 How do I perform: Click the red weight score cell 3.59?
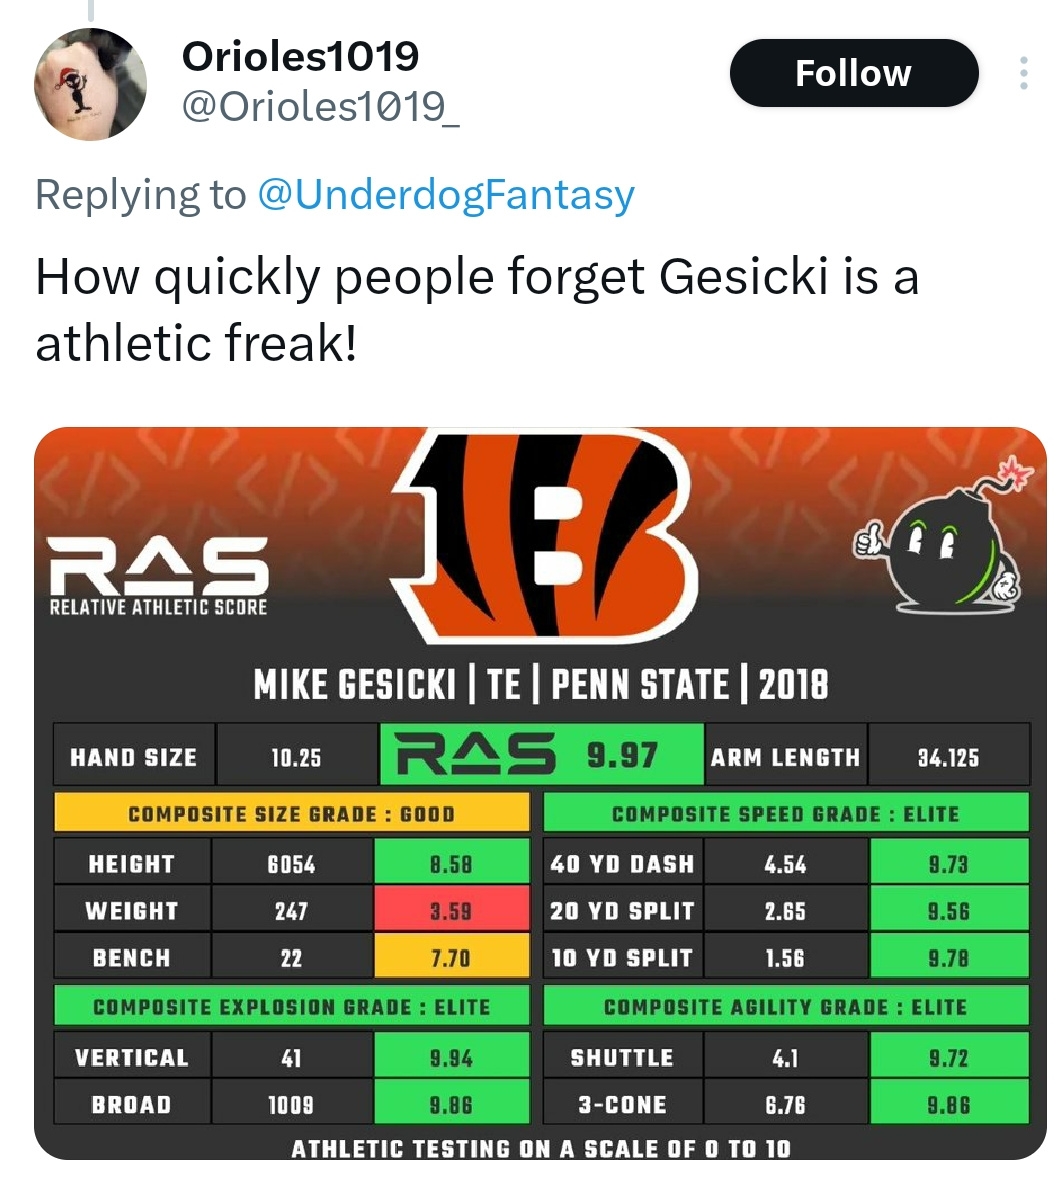452,911
